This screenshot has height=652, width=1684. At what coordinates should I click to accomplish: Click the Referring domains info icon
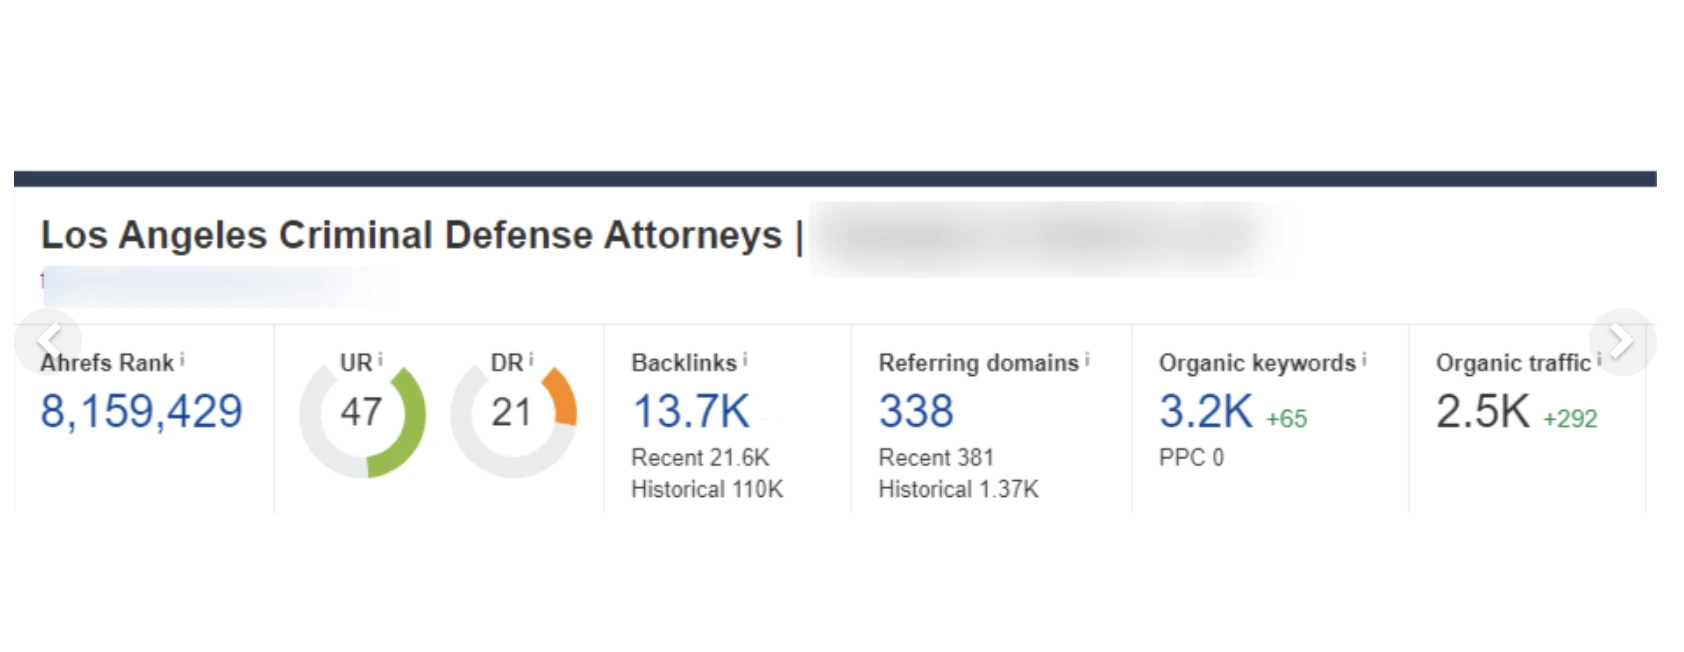pos(1087,360)
